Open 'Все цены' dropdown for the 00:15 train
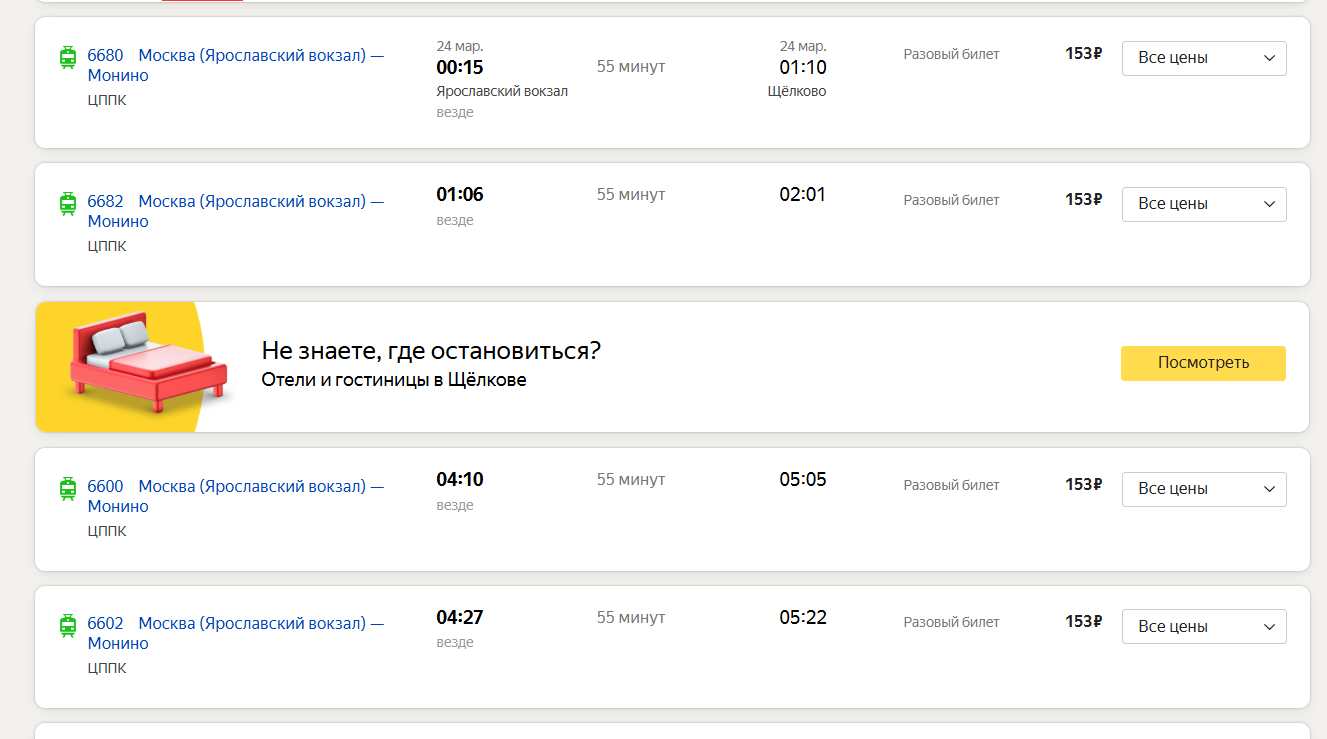 click(1203, 58)
